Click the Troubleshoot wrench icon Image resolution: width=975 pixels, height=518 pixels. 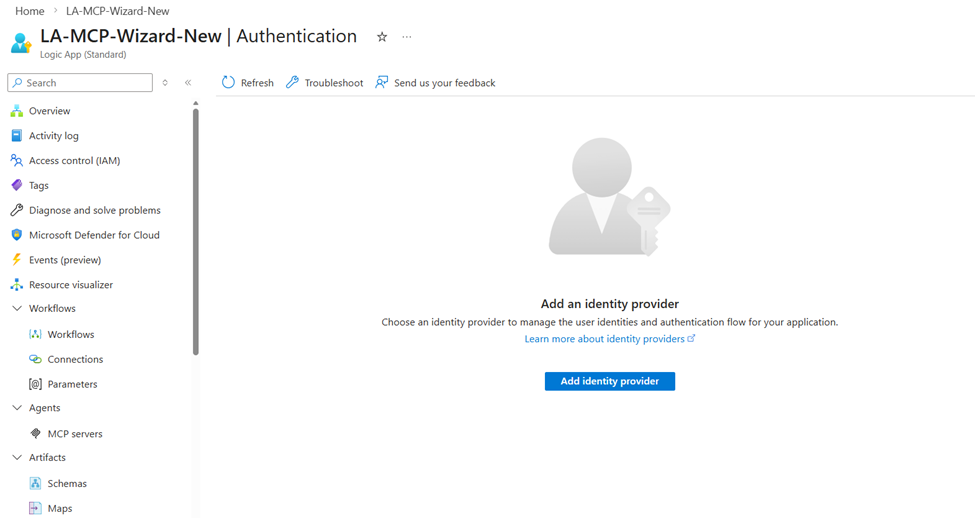(x=292, y=82)
